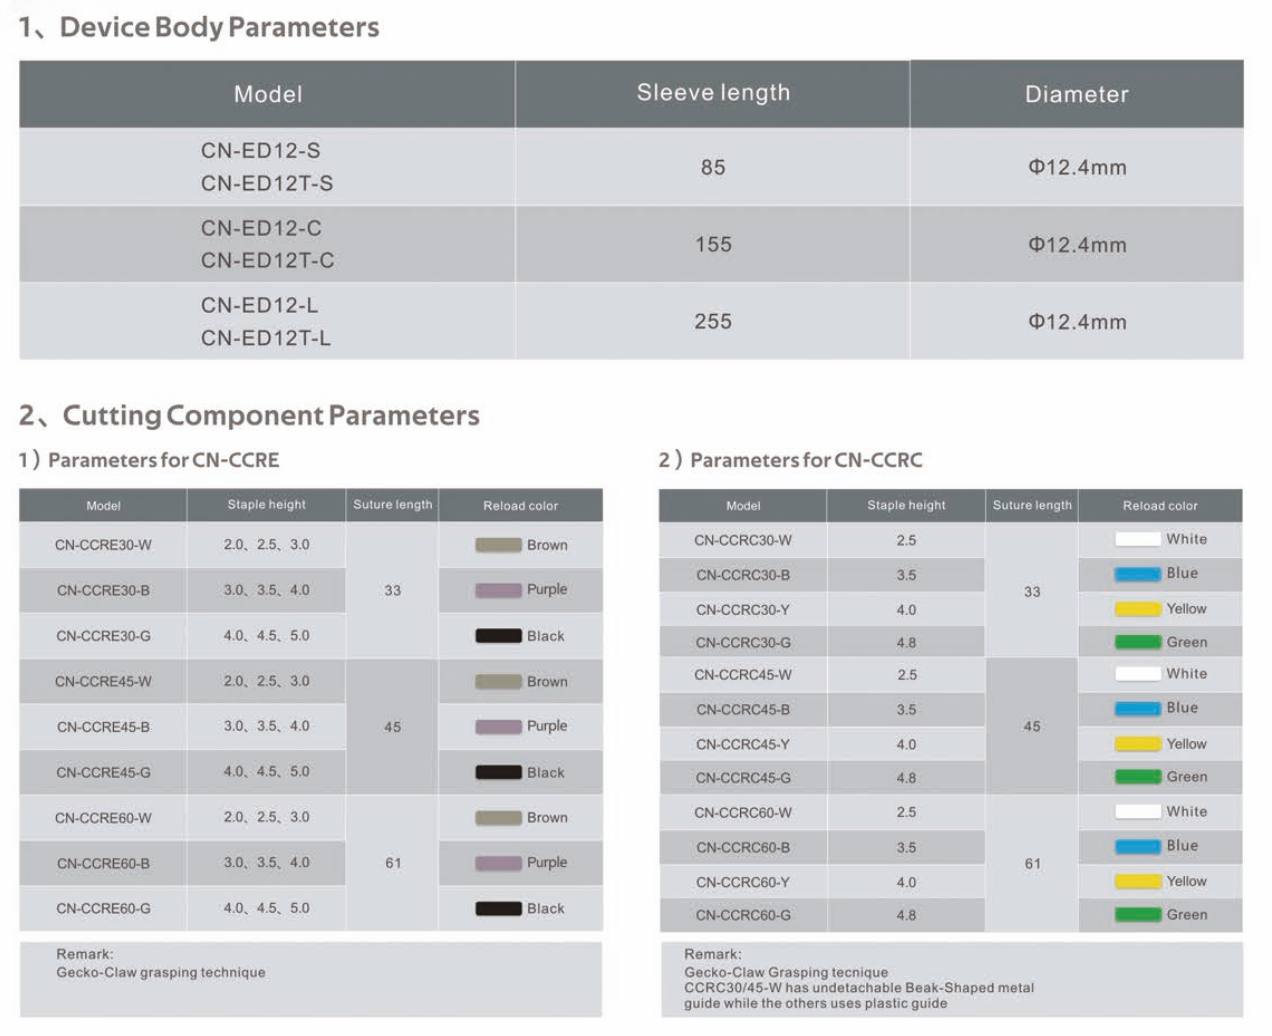This screenshot has height=1036, width=1272.
Task: Click the yellow swatch in CN-CCRC45-Y row
Action: tap(1137, 744)
